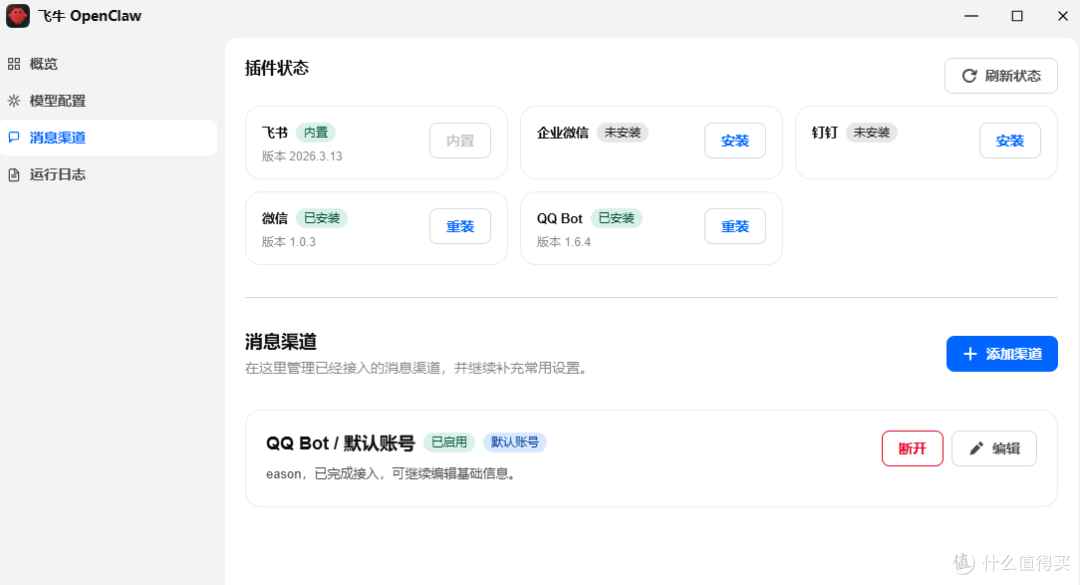1080x585 pixels.
Task: Click the 在这里管理已经接入的消息渠道 subtitle
Action: pos(417,369)
